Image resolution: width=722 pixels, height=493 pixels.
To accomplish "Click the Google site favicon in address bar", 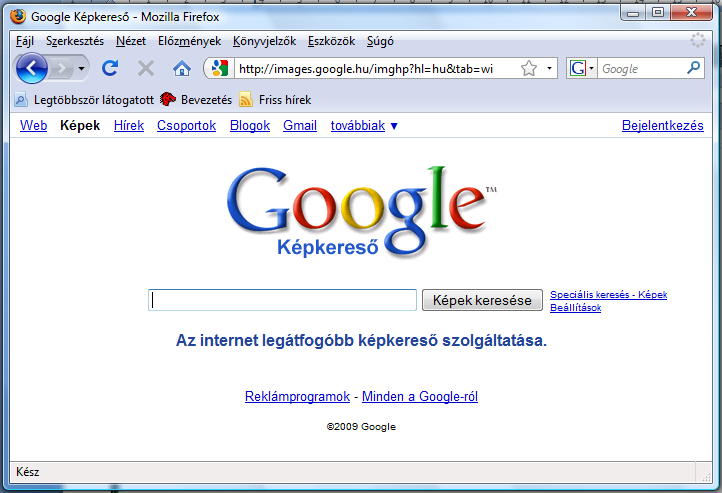I will [x=220, y=69].
